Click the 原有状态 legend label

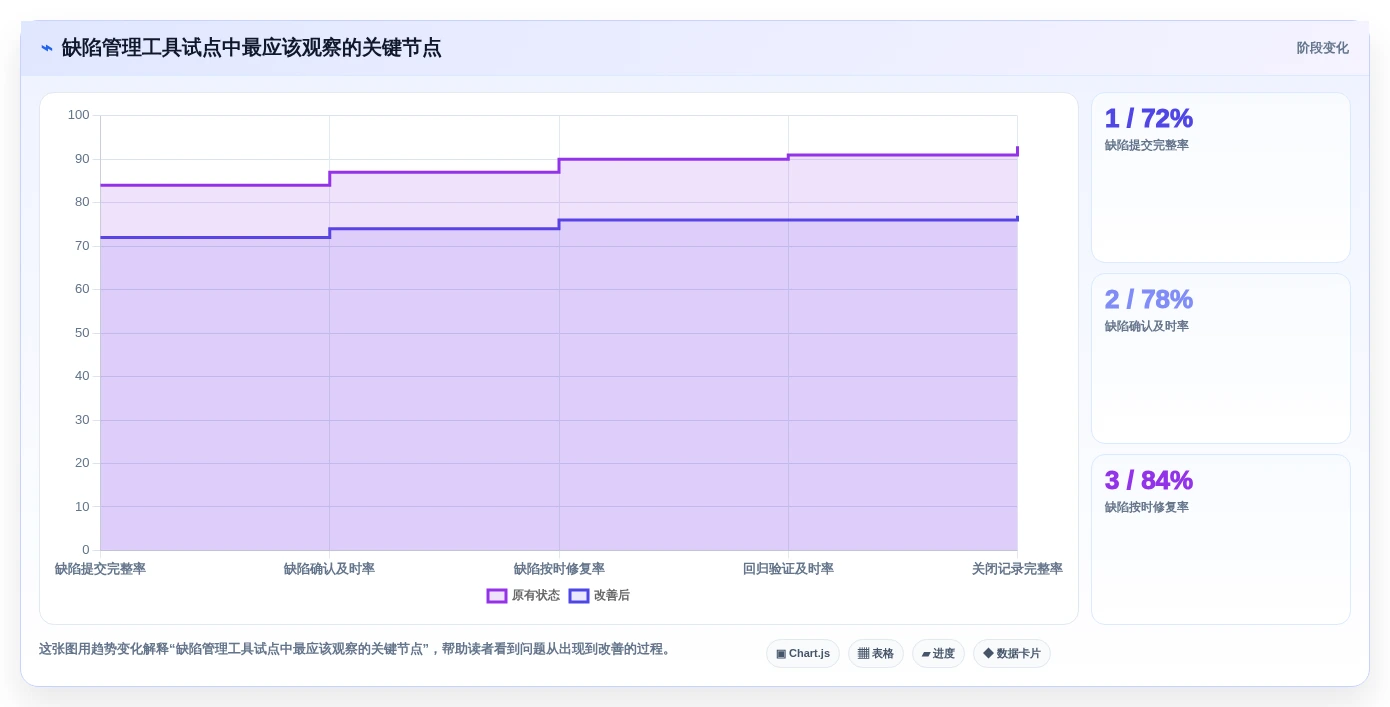tap(536, 596)
